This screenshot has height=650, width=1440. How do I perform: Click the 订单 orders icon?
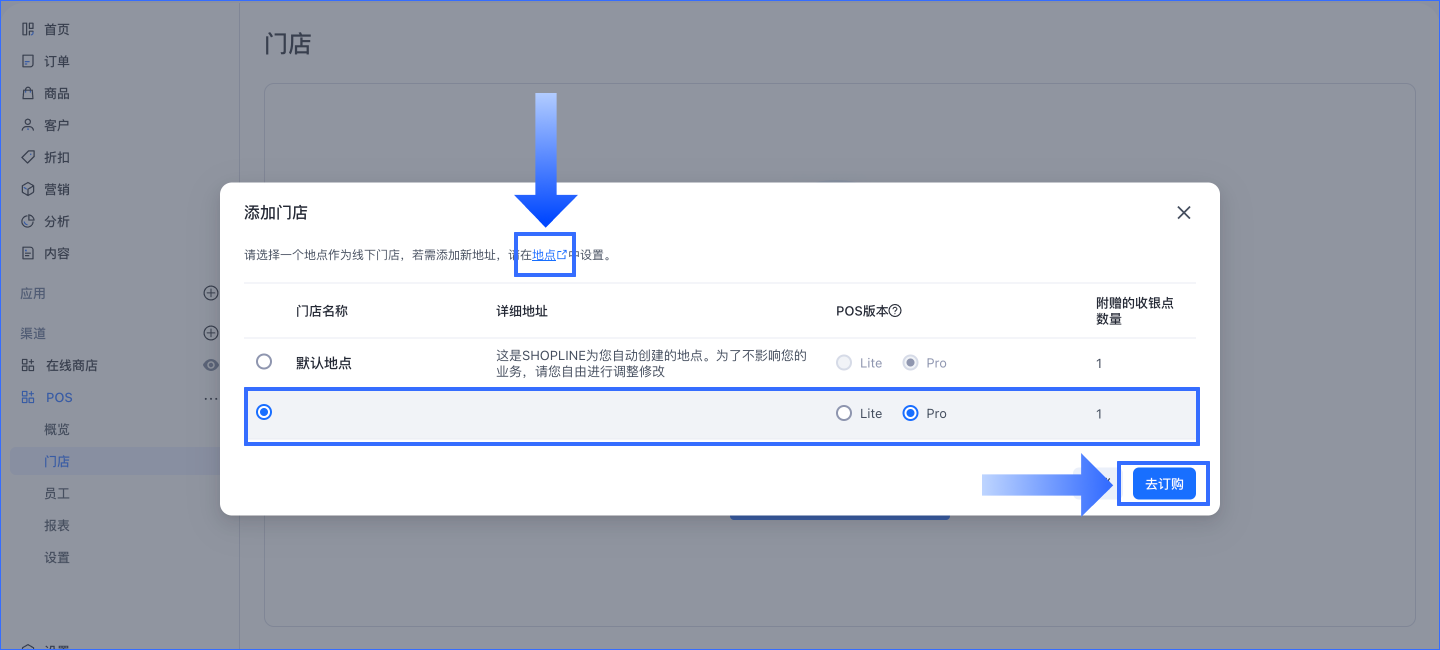tap(28, 61)
